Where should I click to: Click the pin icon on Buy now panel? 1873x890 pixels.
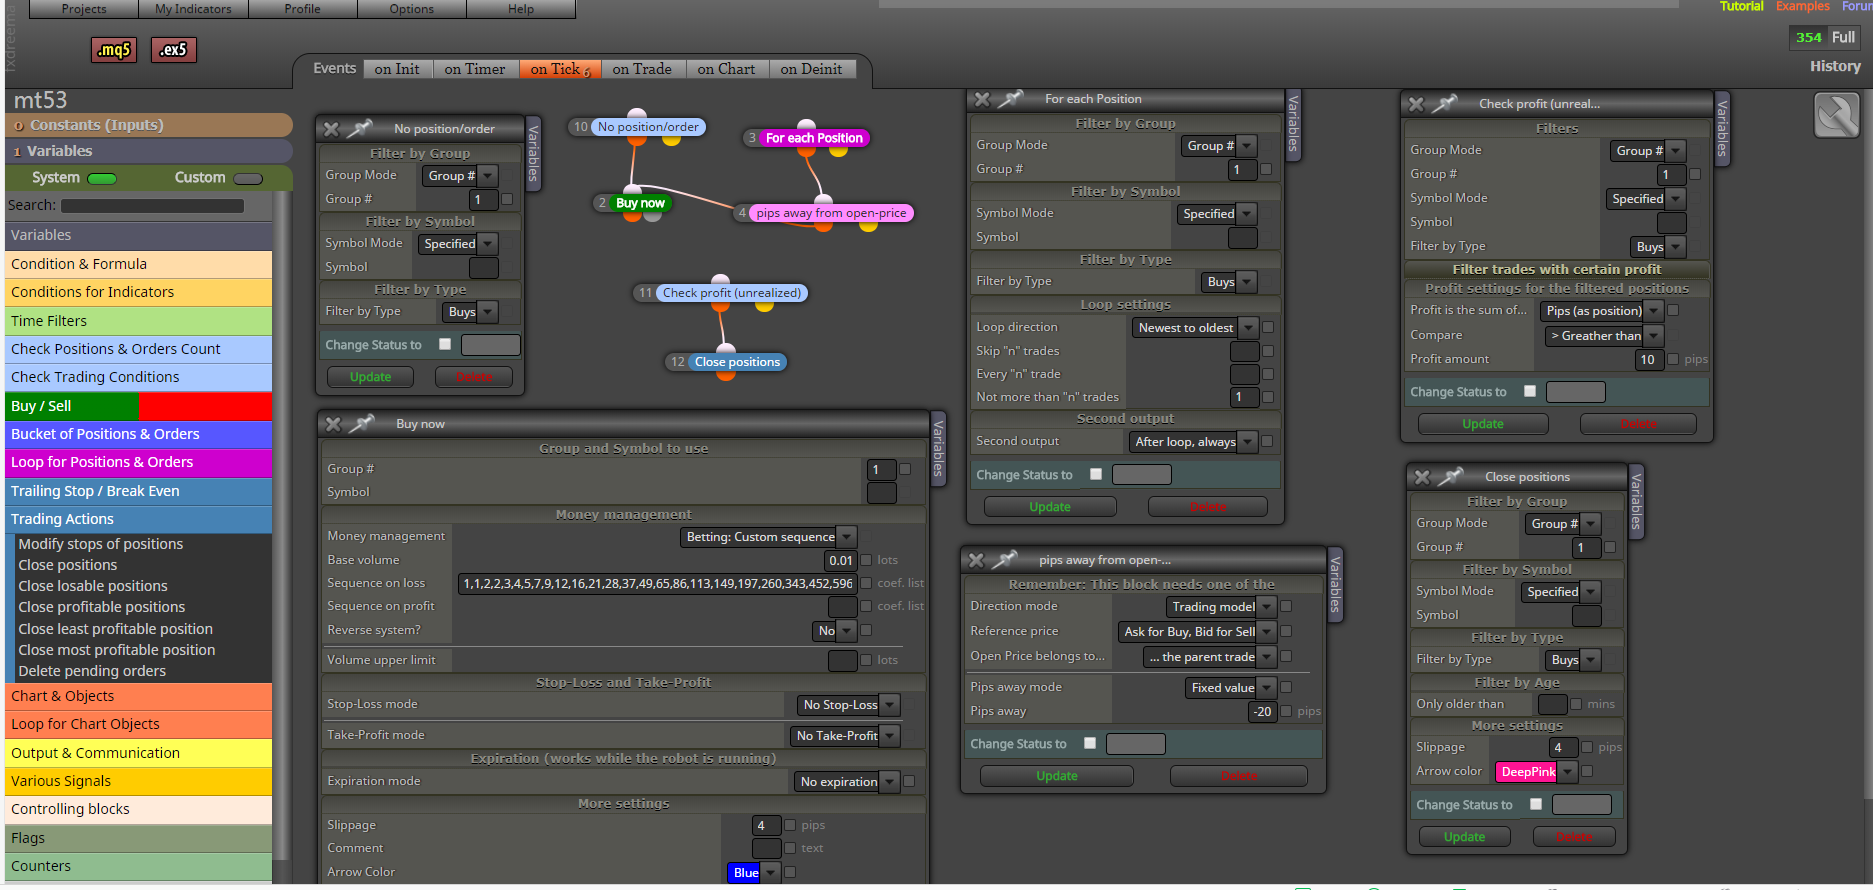pyautogui.click(x=361, y=423)
